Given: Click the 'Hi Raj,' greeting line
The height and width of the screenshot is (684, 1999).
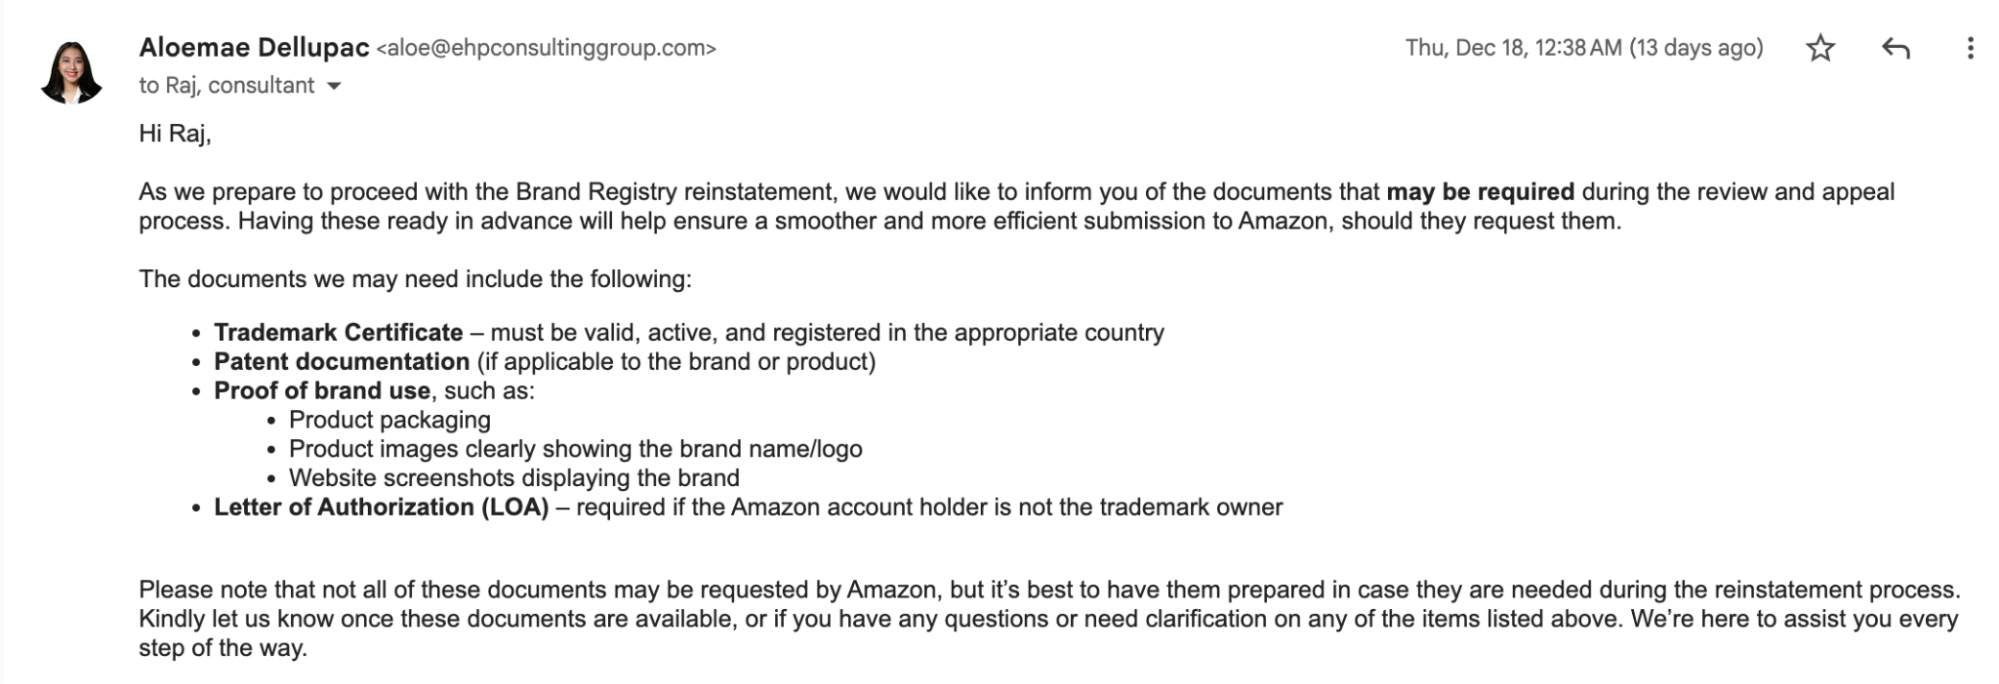Looking at the screenshot, I should [x=175, y=133].
